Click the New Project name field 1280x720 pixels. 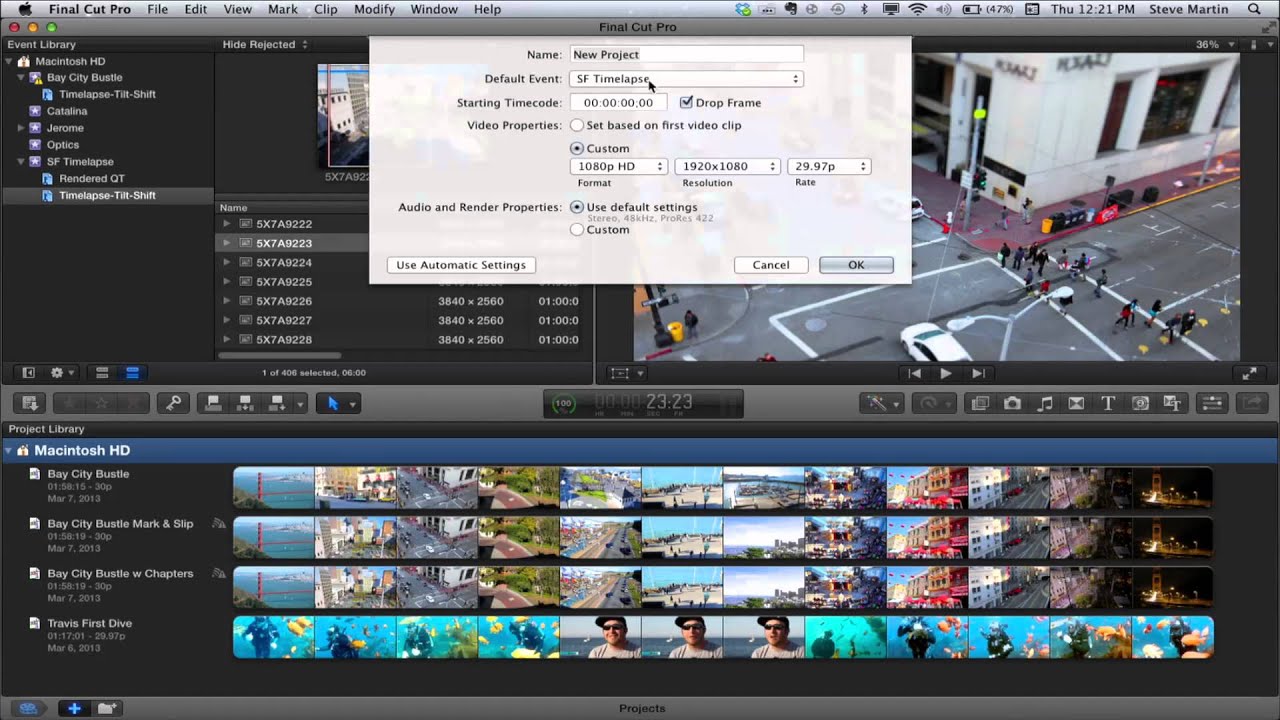tap(686, 55)
